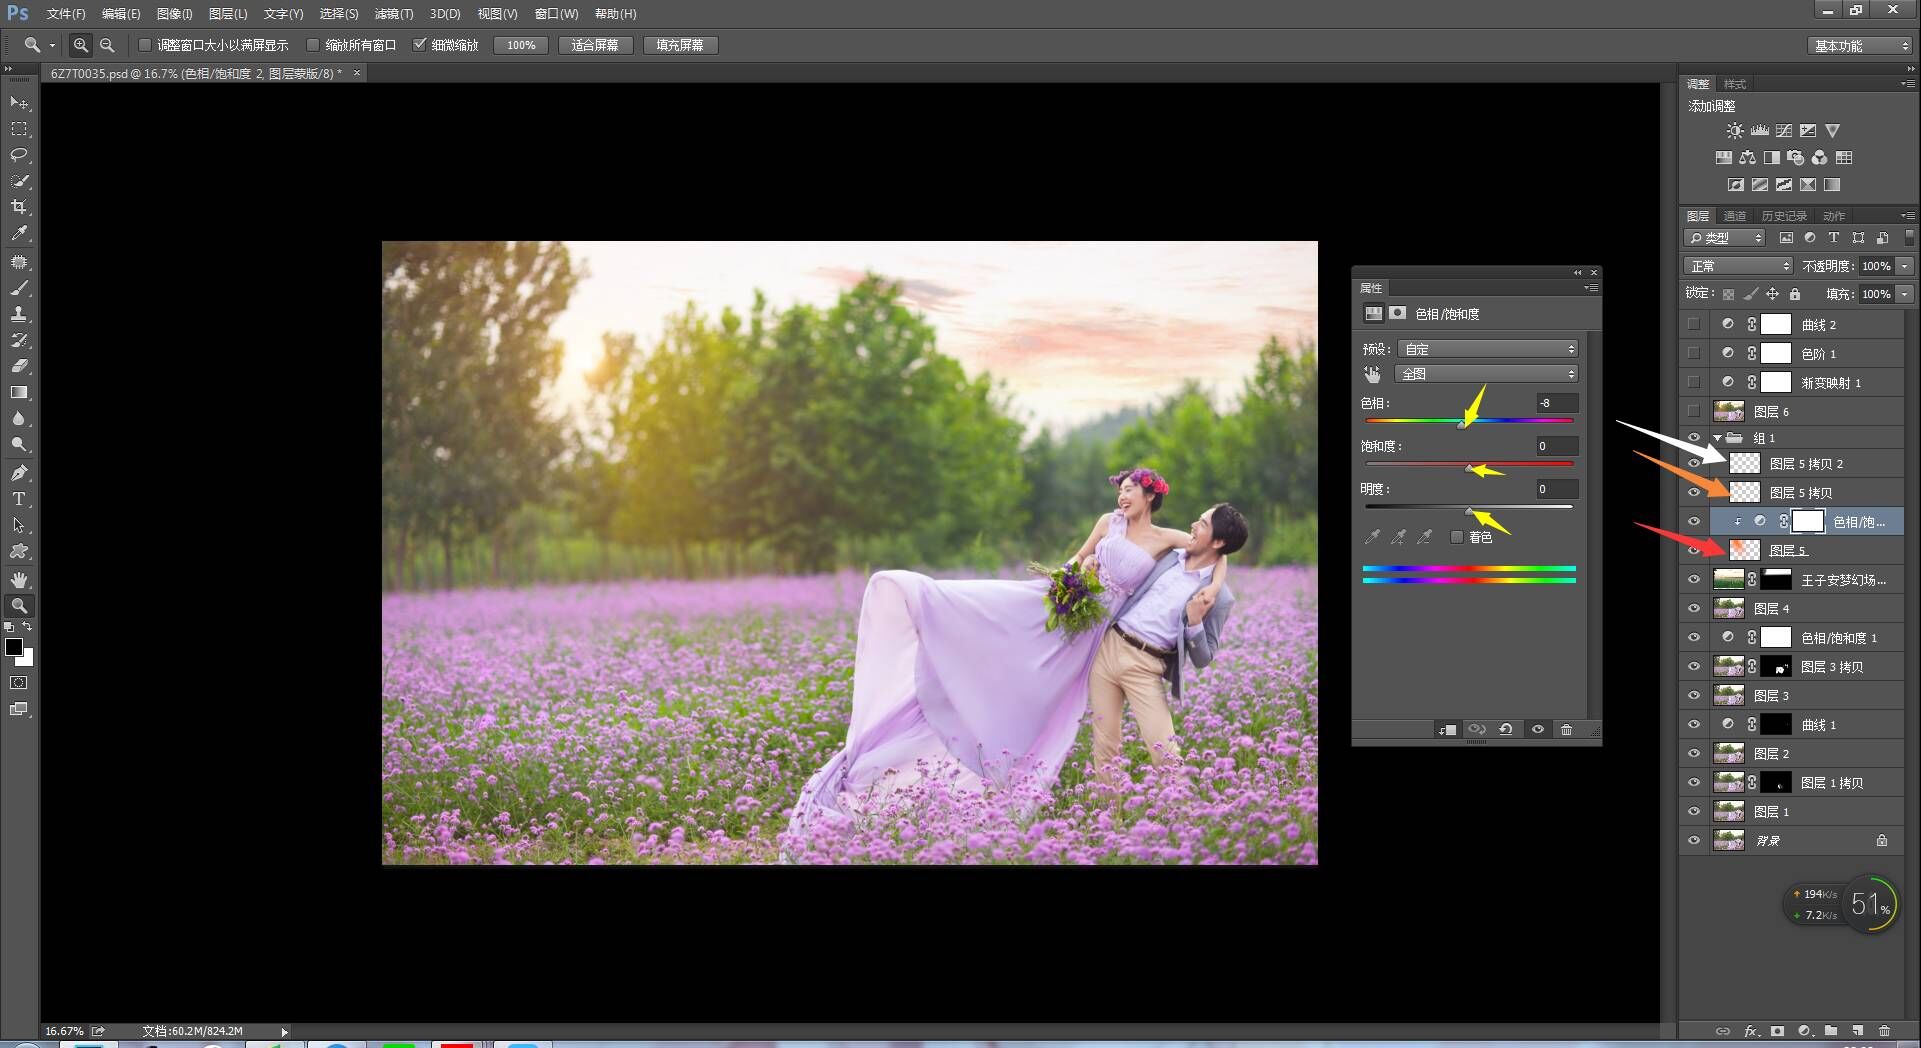This screenshot has height=1048, width=1921.
Task: Open the 正常 blend mode dropdown
Action: coord(1738,266)
